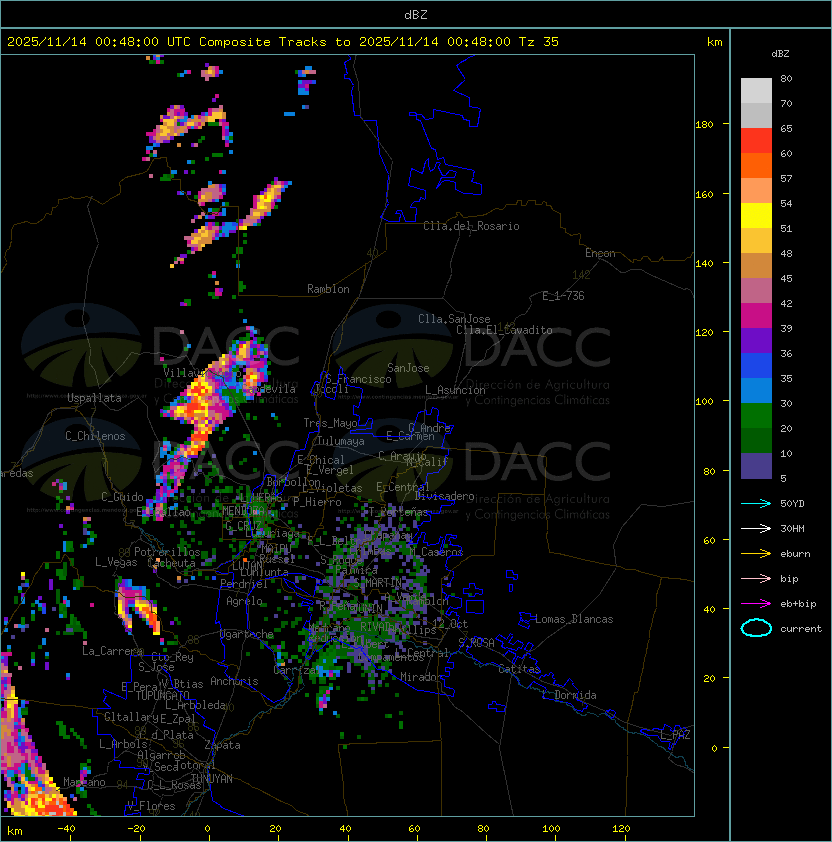Click the 'Ugarteche' place label
The height and width of the screenshot is (842, 832).
[247, 635]
